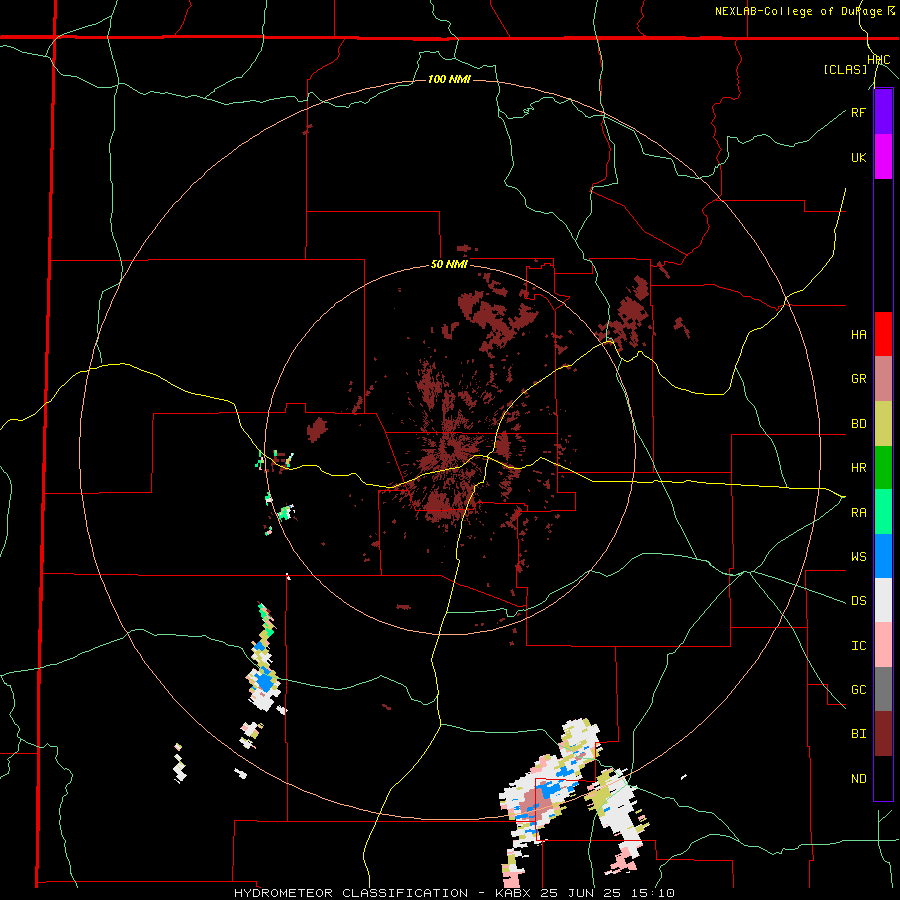This screenshot has height=900, width=900.
Task: Click the gray GC legend swatch
Action: click(883, 689)
